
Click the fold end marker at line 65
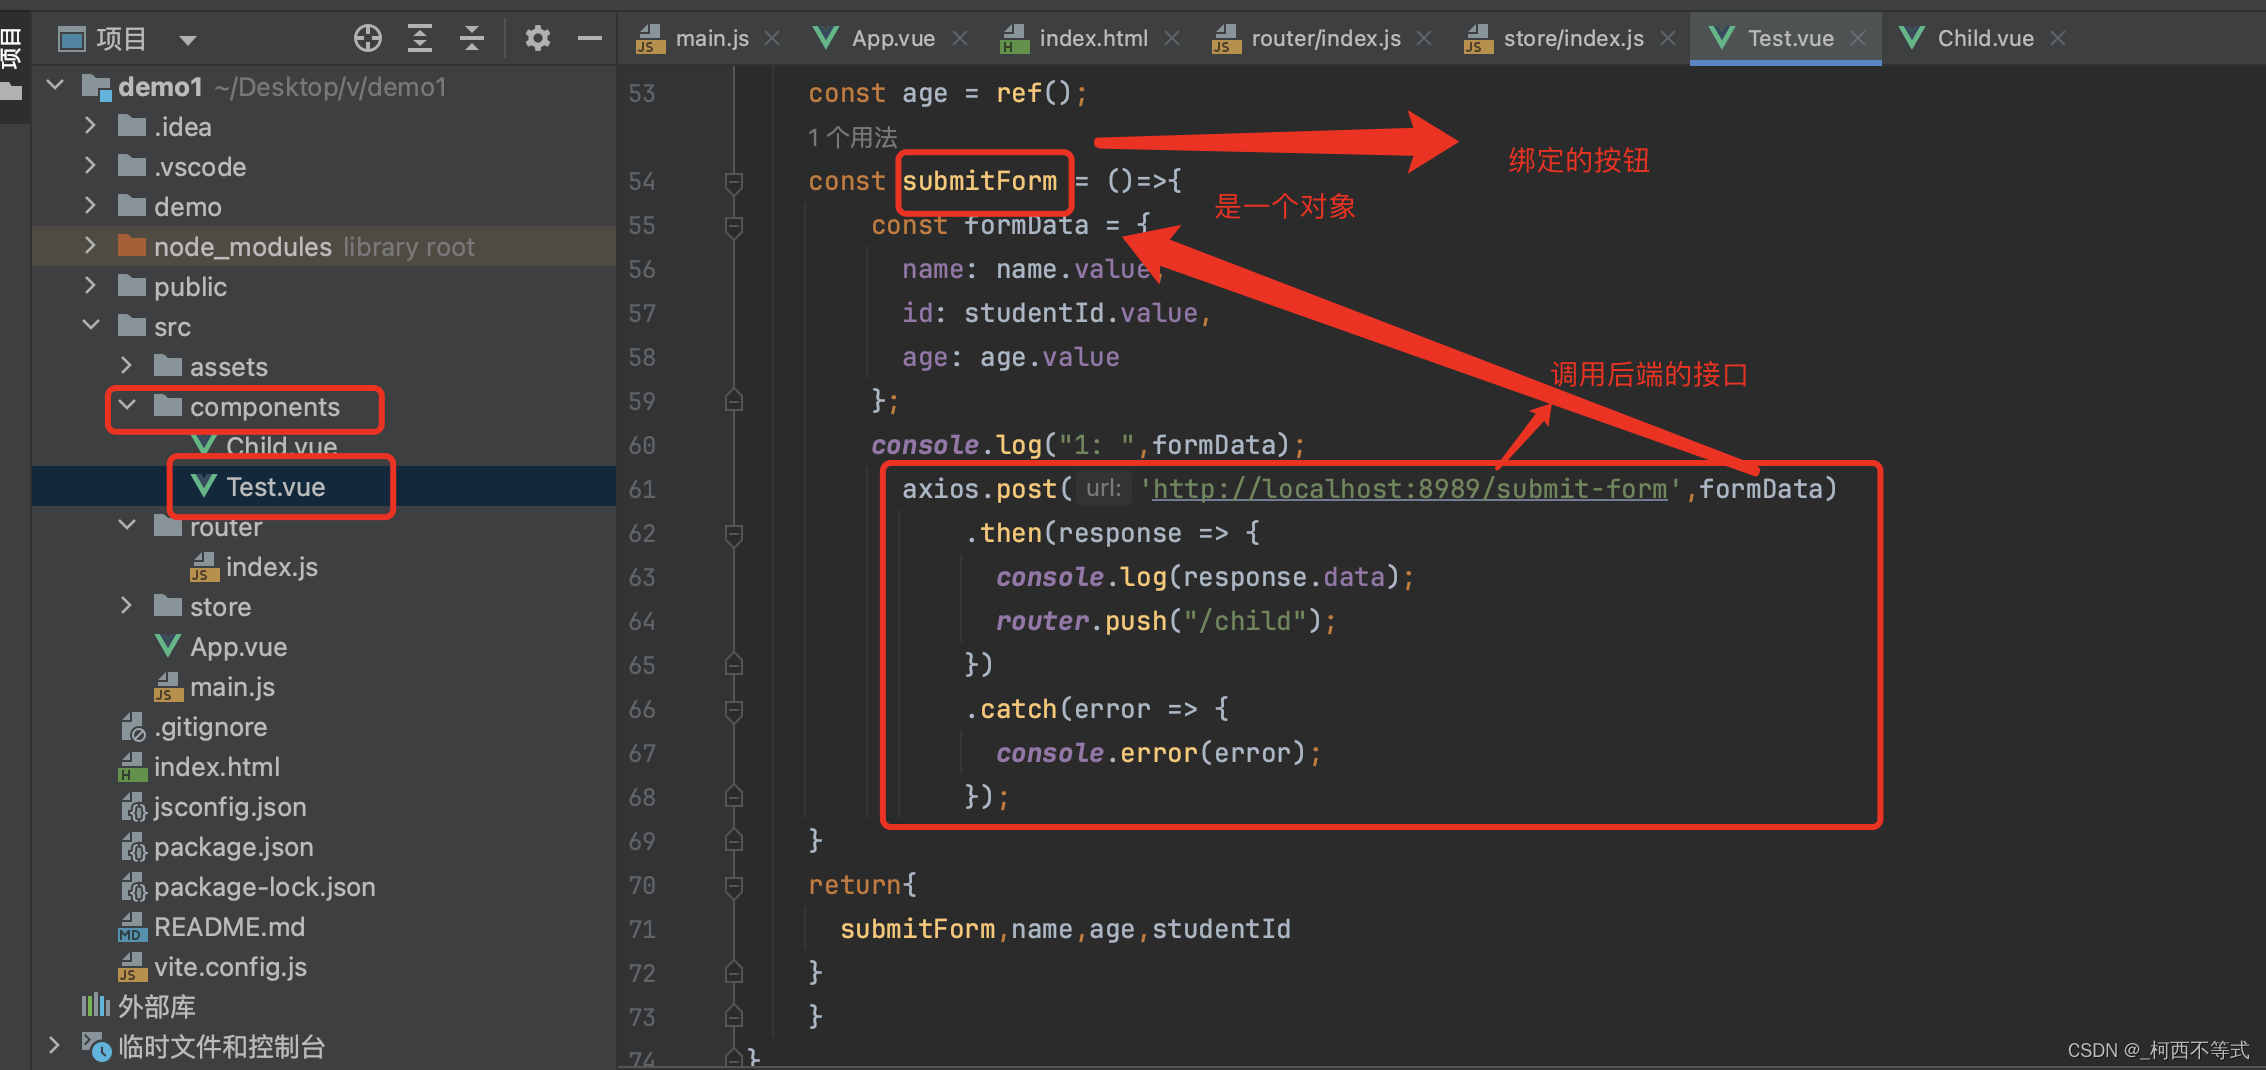(x=734, y=665)
